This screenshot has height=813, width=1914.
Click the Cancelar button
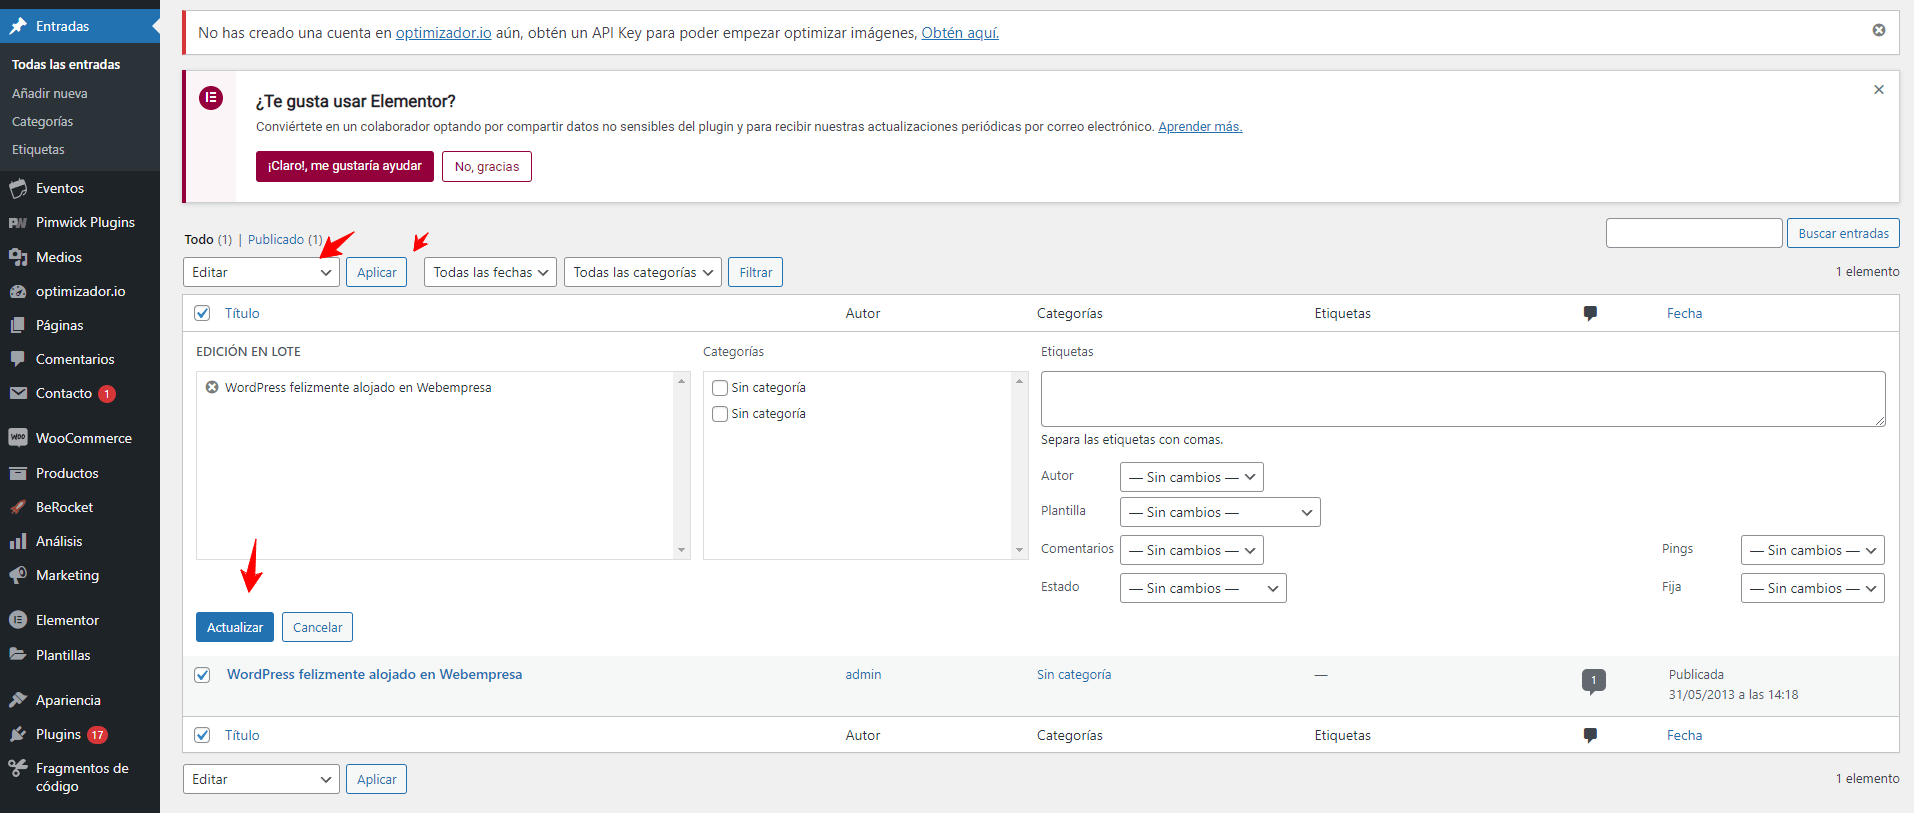[318, 627]
